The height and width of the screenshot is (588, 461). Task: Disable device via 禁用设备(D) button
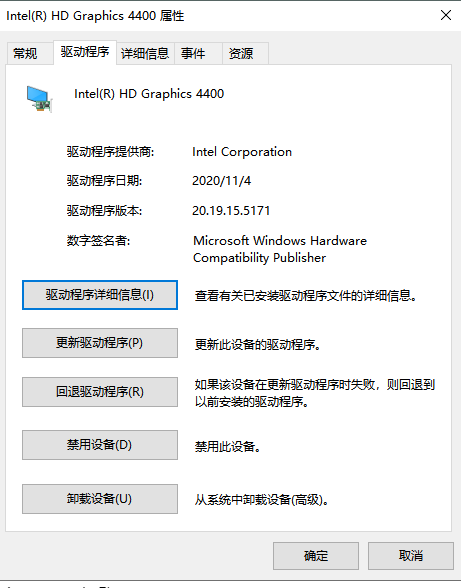100,445
